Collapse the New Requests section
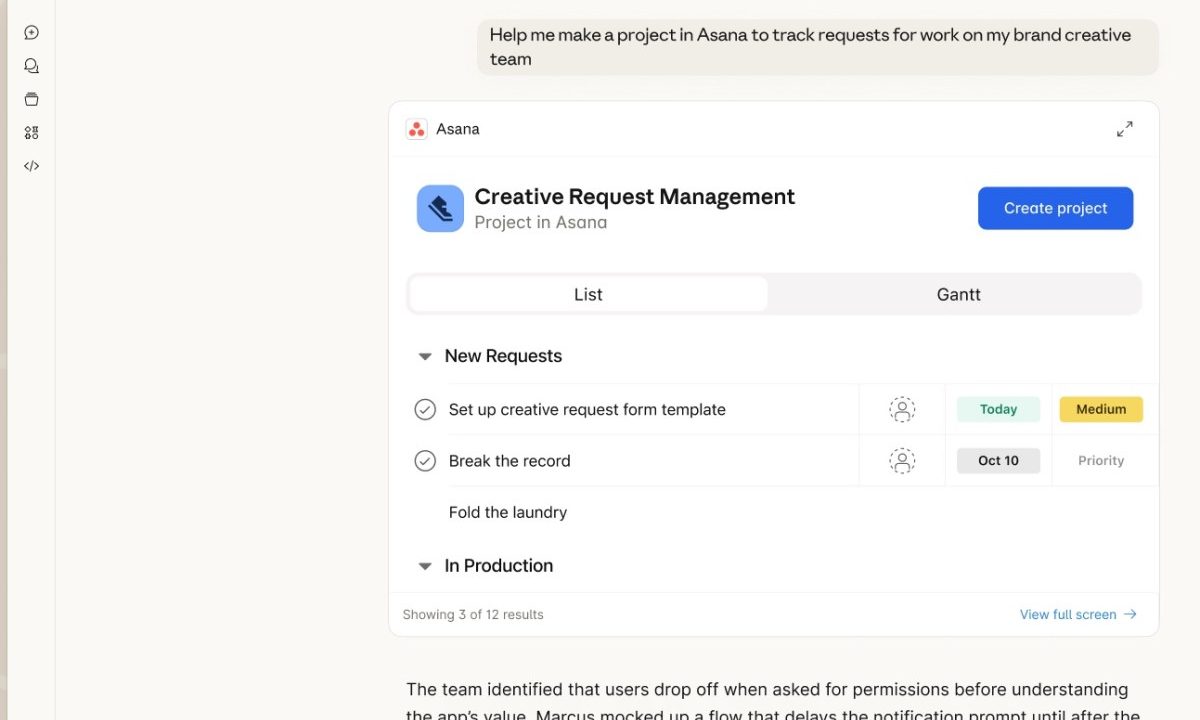This screenshot has height=720, width=1200. pyautogui.click(x=424, y=356)
